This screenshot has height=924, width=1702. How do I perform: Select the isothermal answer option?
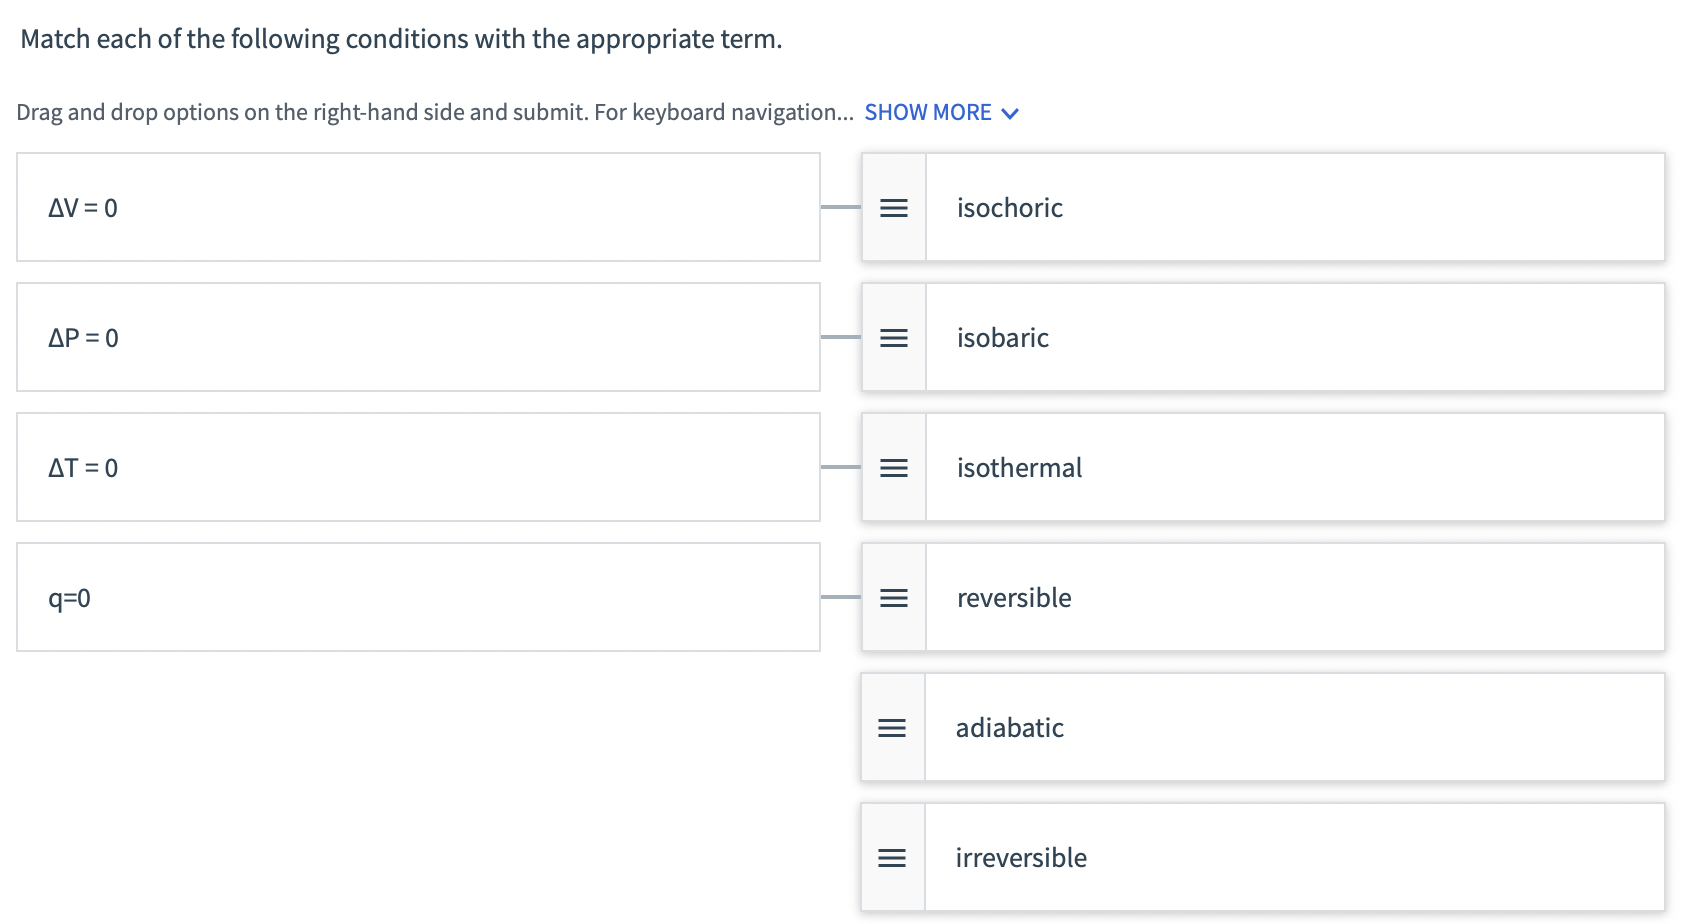pos(1263,467)
